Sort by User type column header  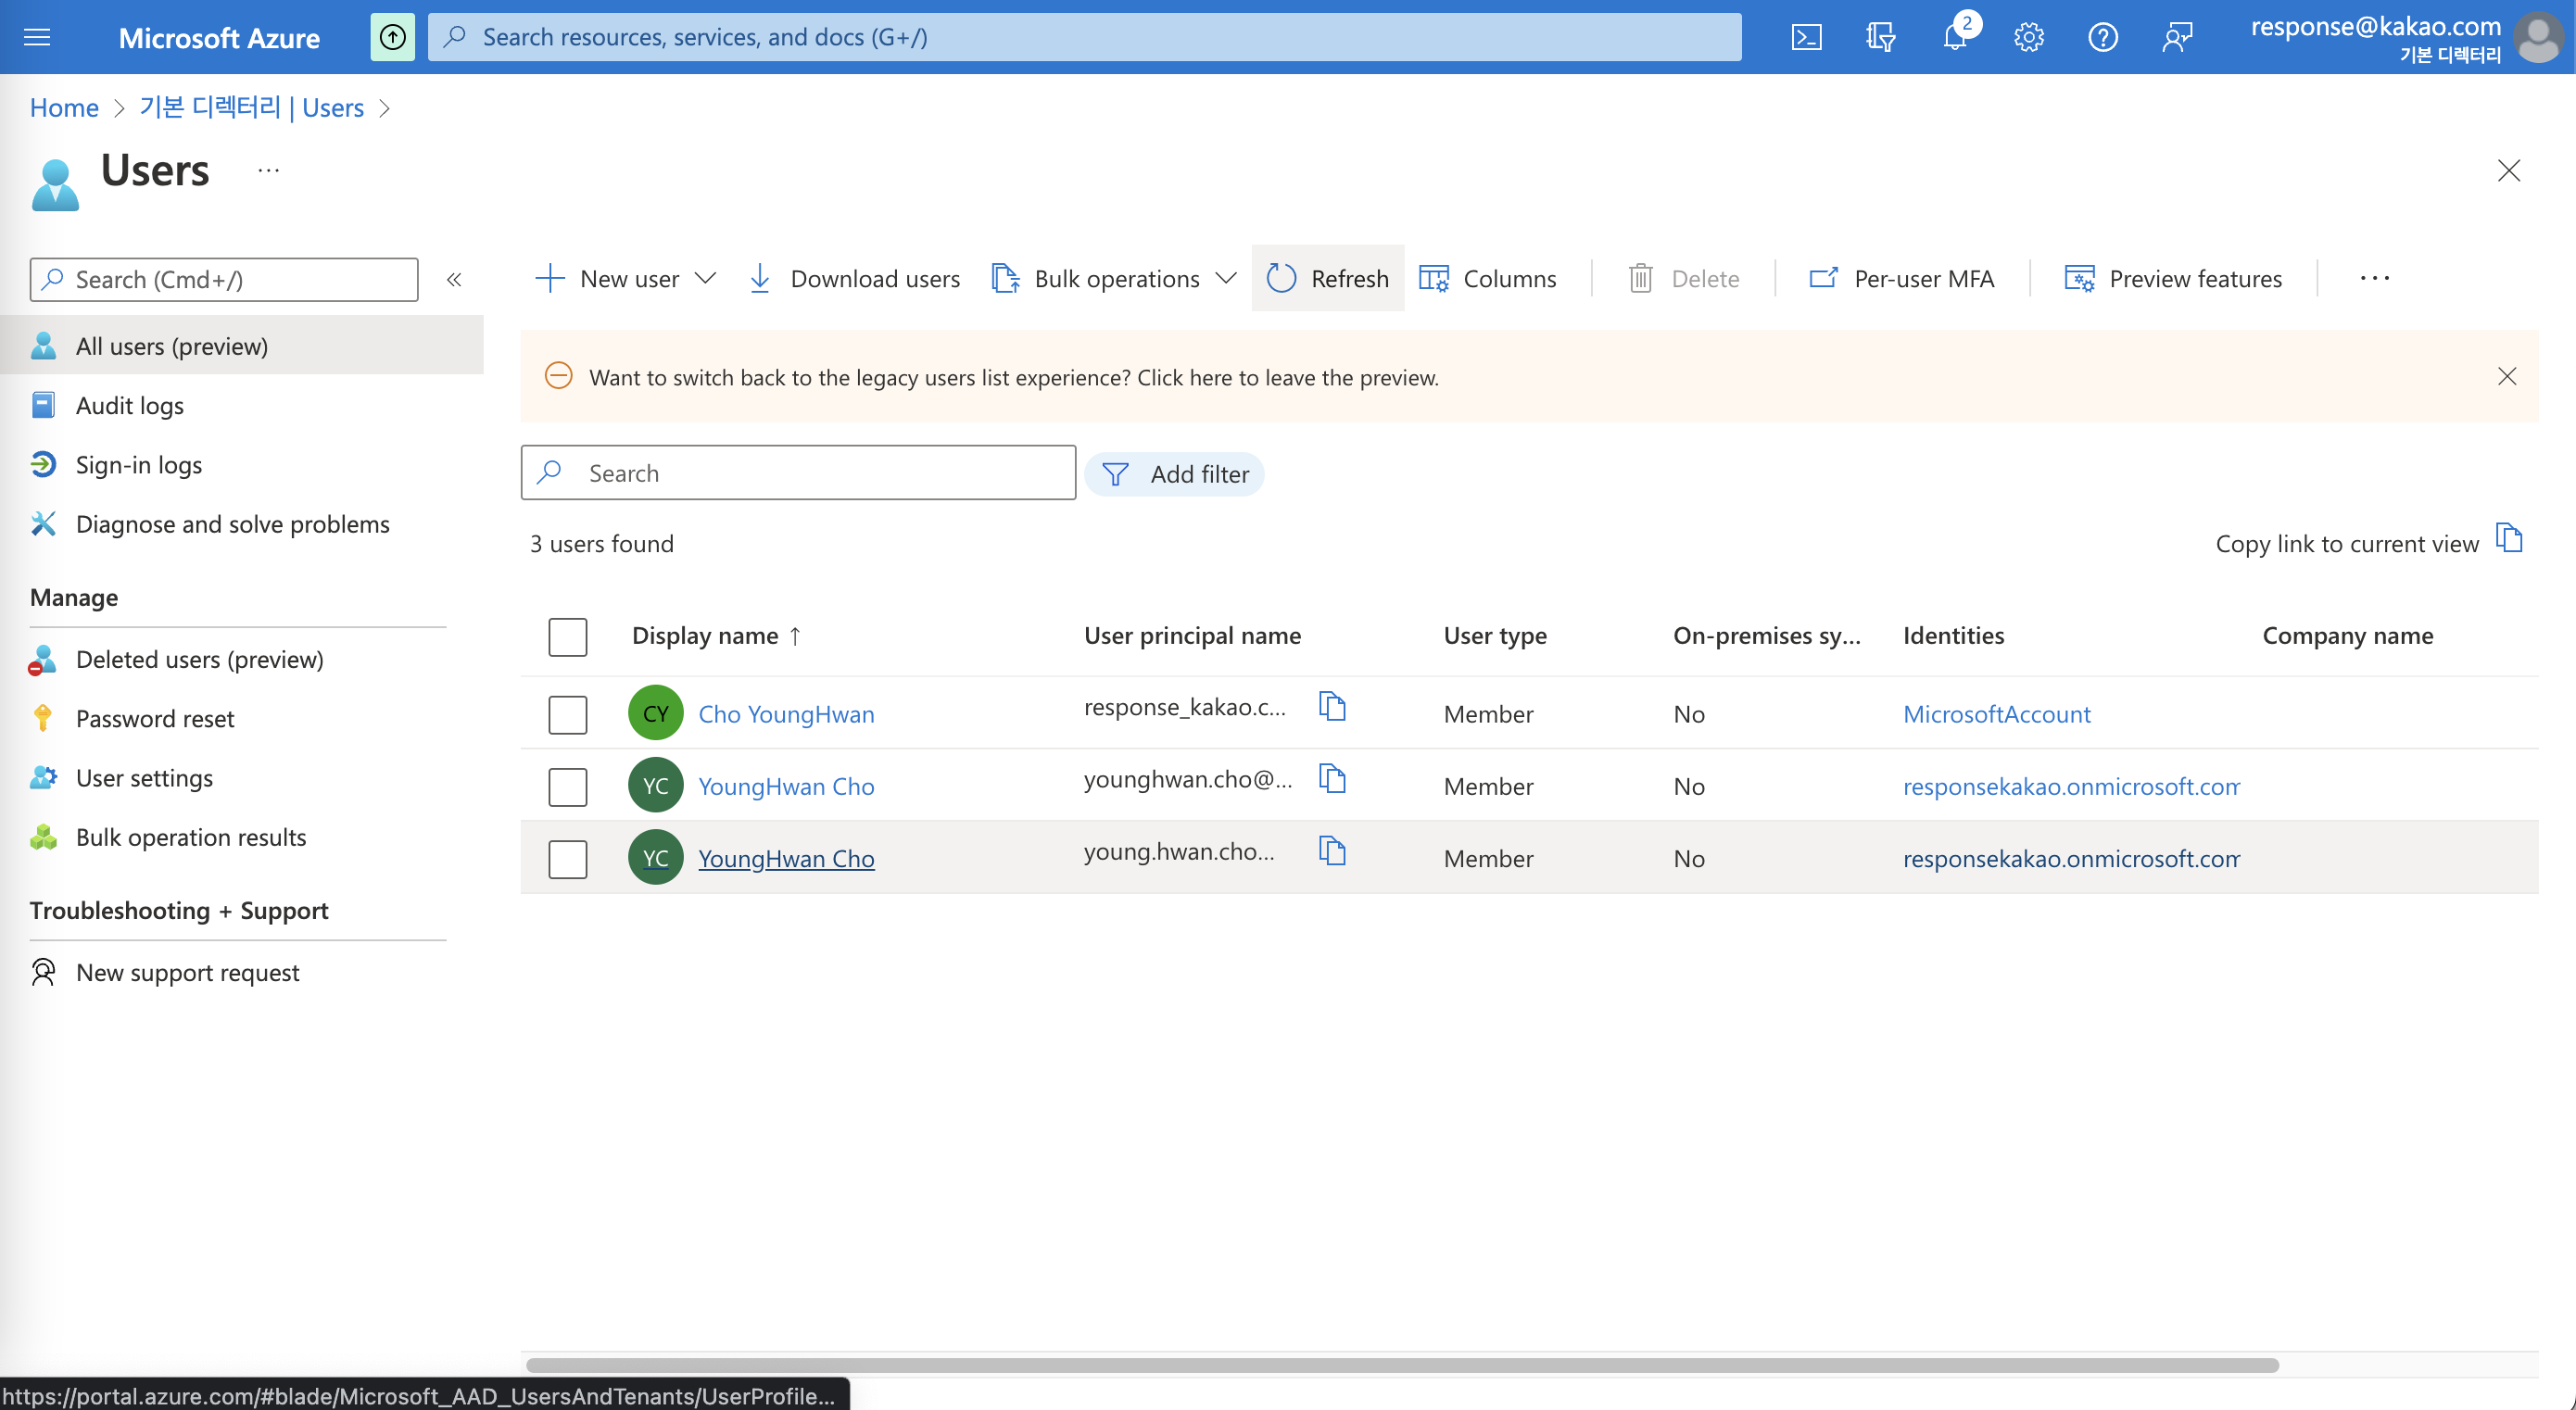click(x=1495, y=635)
